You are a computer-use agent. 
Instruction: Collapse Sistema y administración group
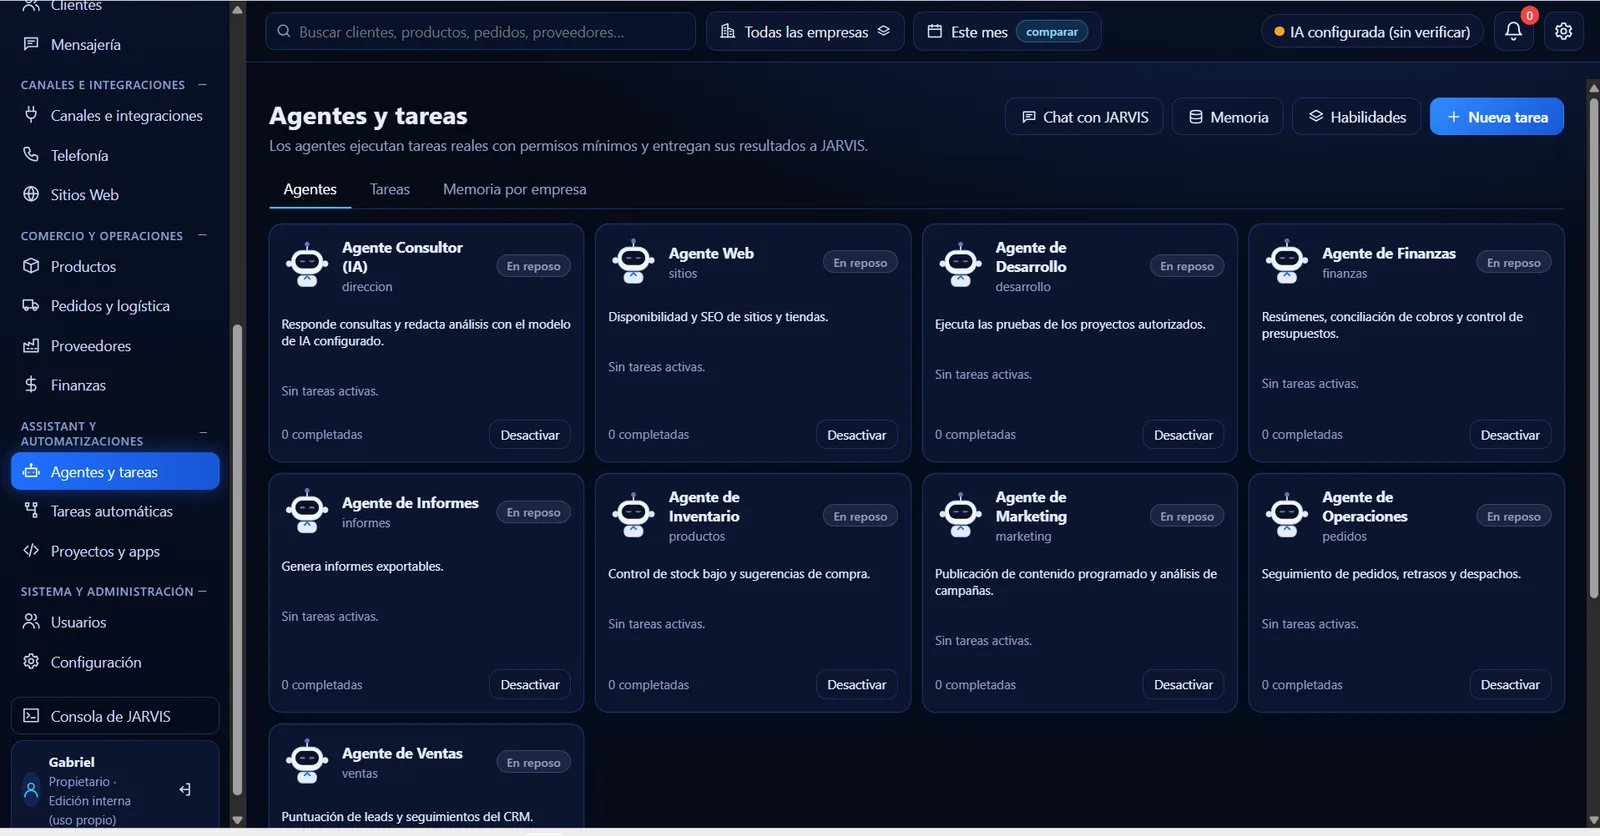(203, 591)
